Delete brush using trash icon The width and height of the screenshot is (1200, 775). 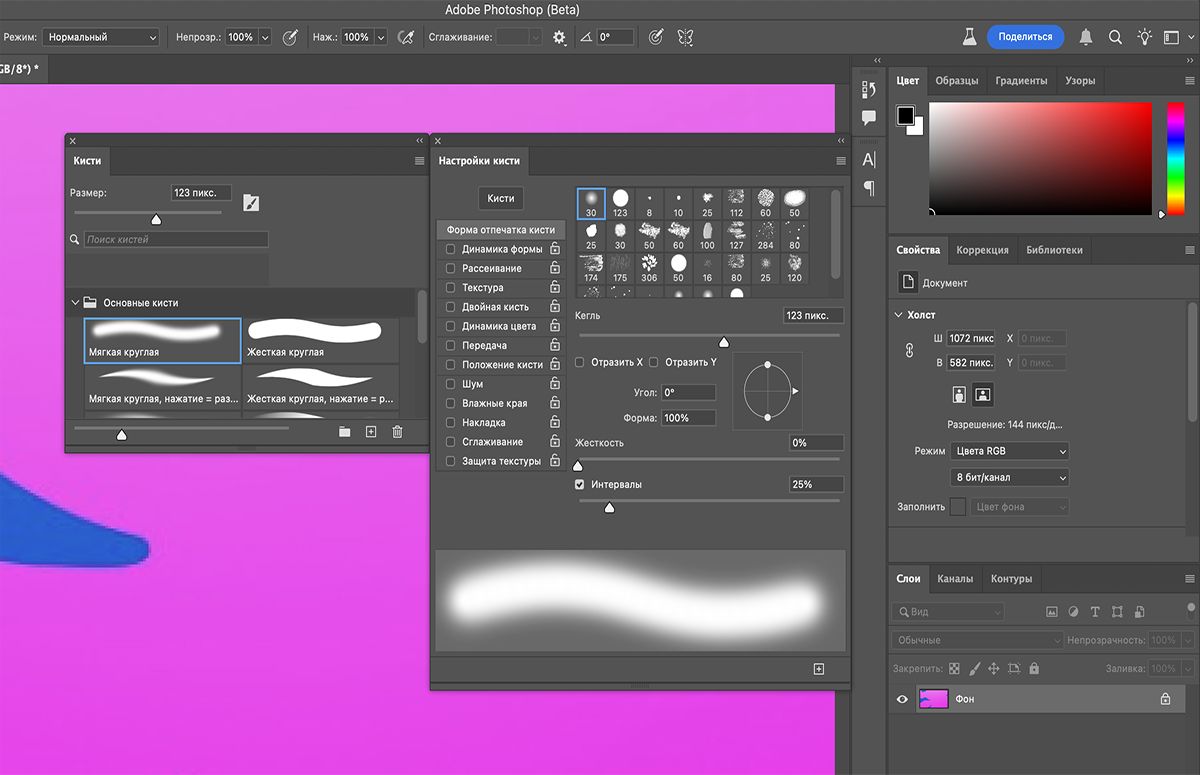[397, 432]
